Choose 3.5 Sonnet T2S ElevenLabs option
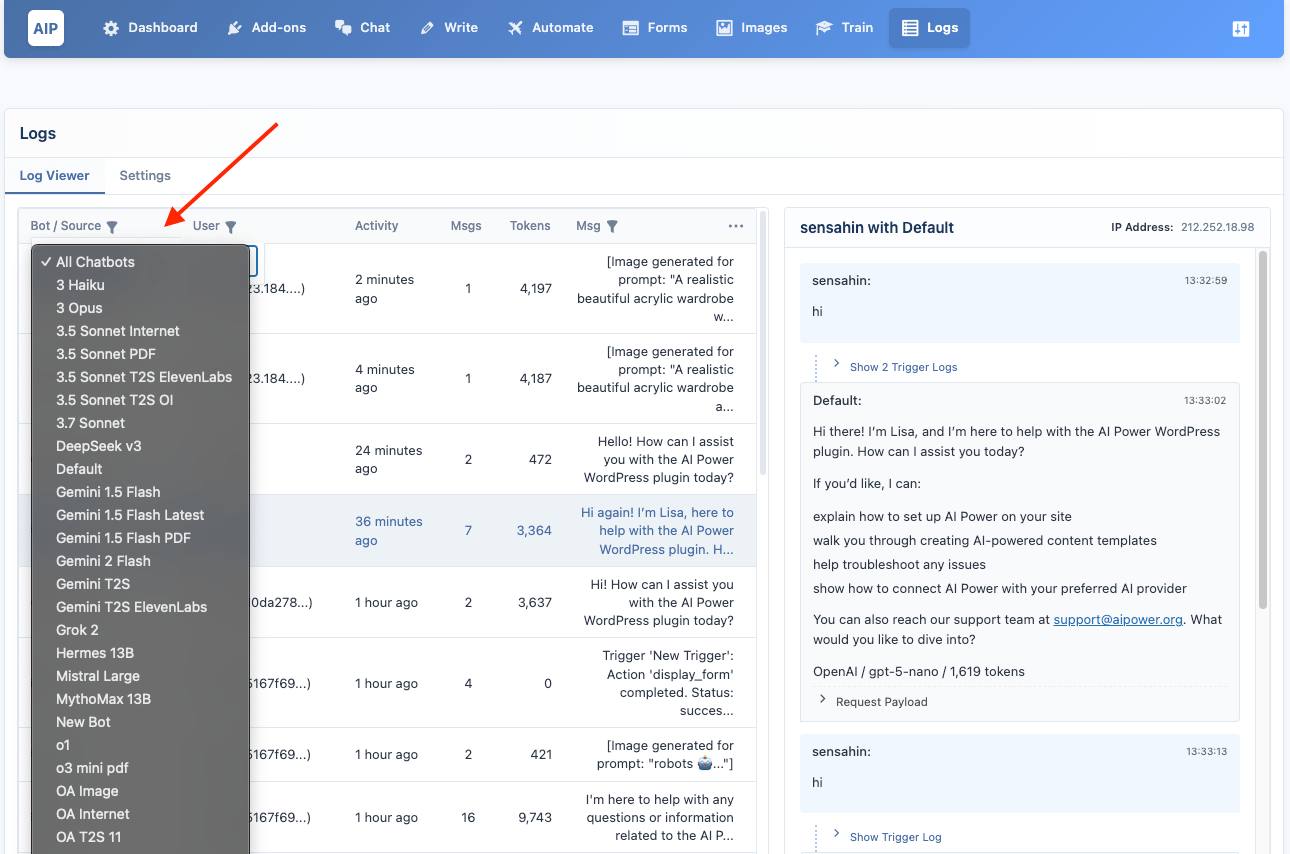 (140, 377)
